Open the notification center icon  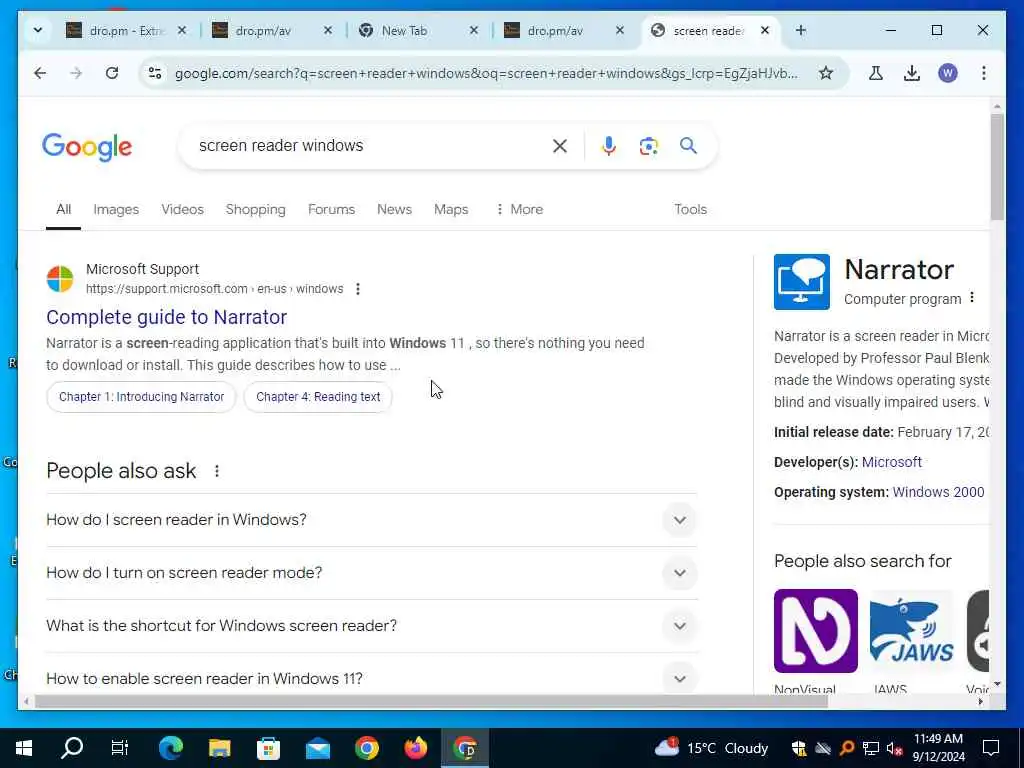(x=991, y=748)
